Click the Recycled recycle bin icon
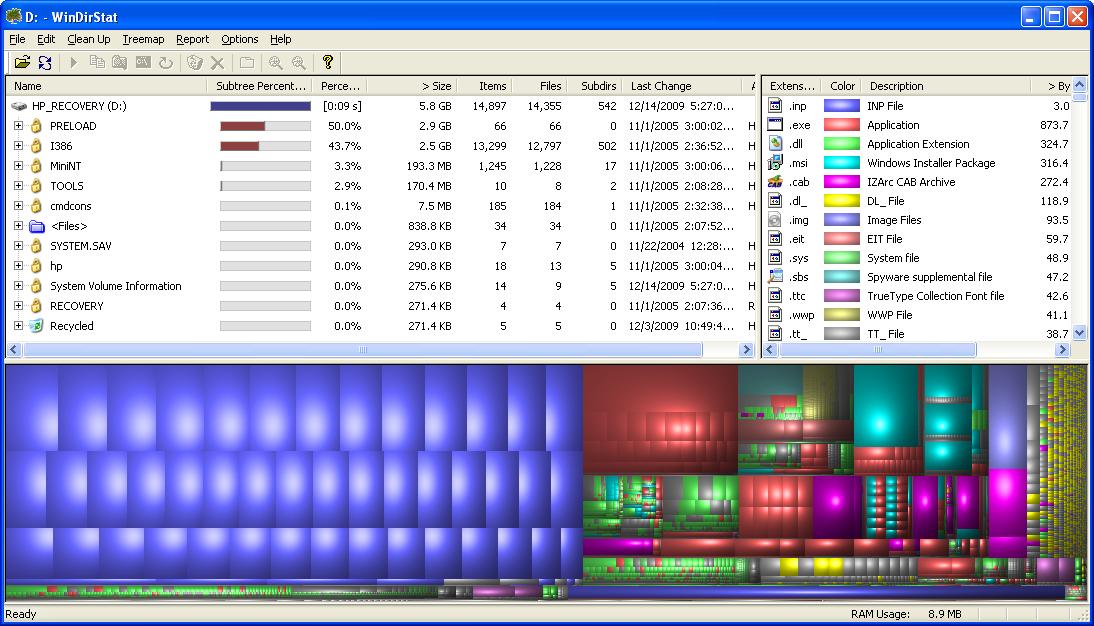Screen dimensions: 1094x626 (x=36, y=326)
